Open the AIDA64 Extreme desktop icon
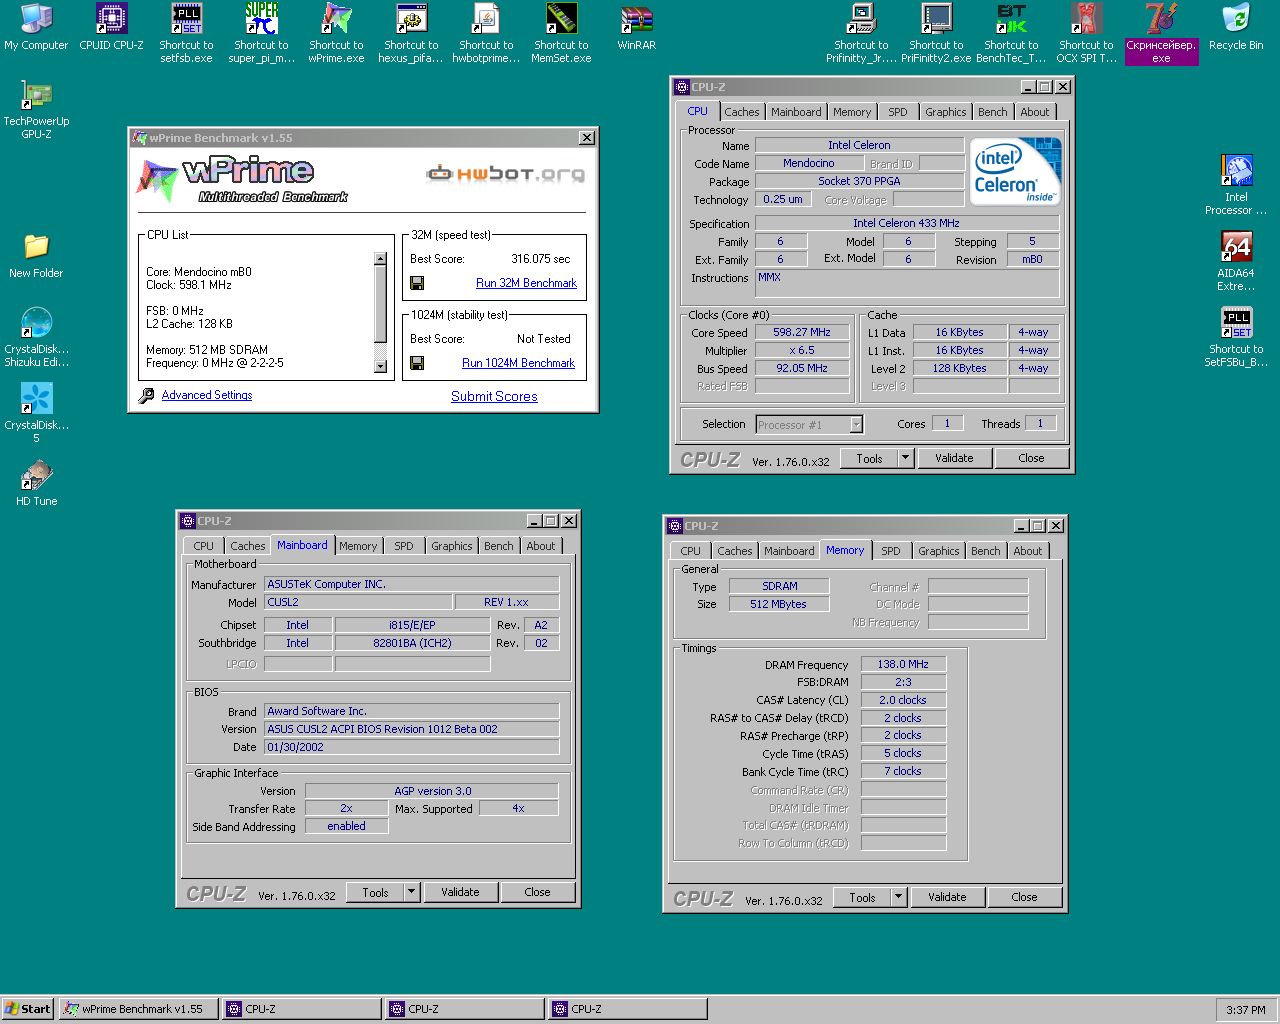The width and height of the screenshot is (1280, 1024). [1236, 261]
